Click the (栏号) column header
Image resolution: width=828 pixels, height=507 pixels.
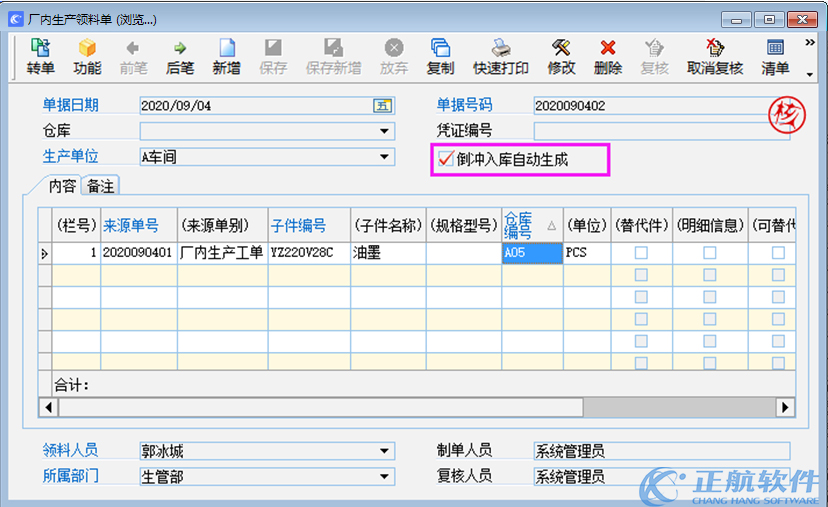coord(76,226)
